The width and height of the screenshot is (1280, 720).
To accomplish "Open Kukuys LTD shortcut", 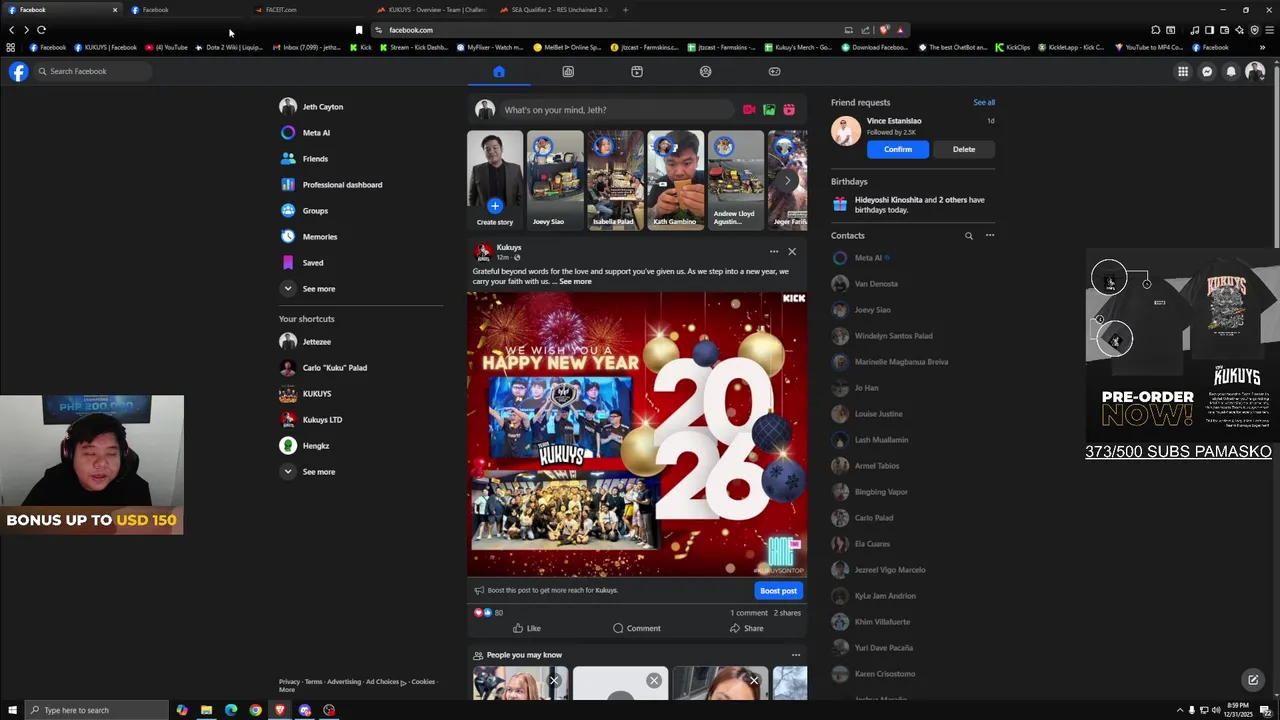I will pos(360,420).
